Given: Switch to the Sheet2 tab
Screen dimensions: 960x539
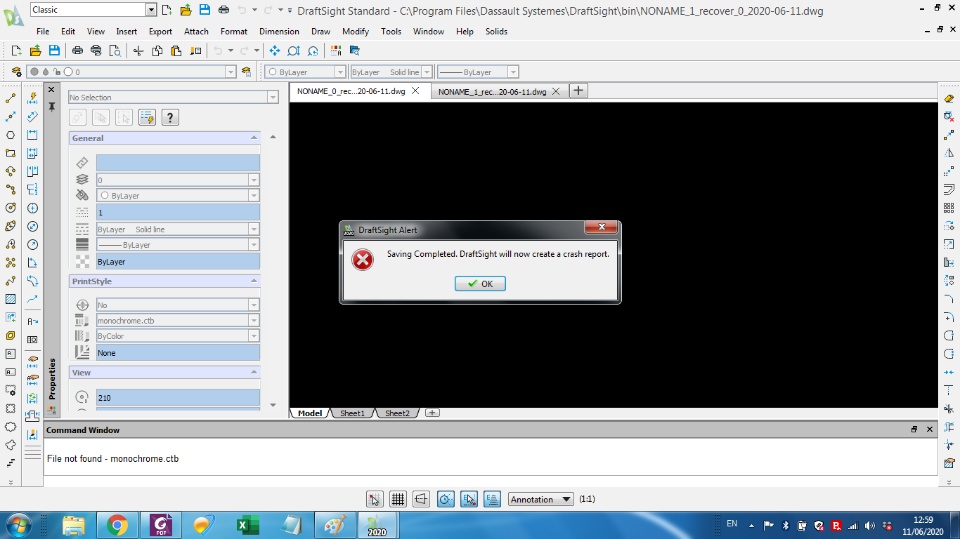Looking at the screenshot, I should coord(397,413).
